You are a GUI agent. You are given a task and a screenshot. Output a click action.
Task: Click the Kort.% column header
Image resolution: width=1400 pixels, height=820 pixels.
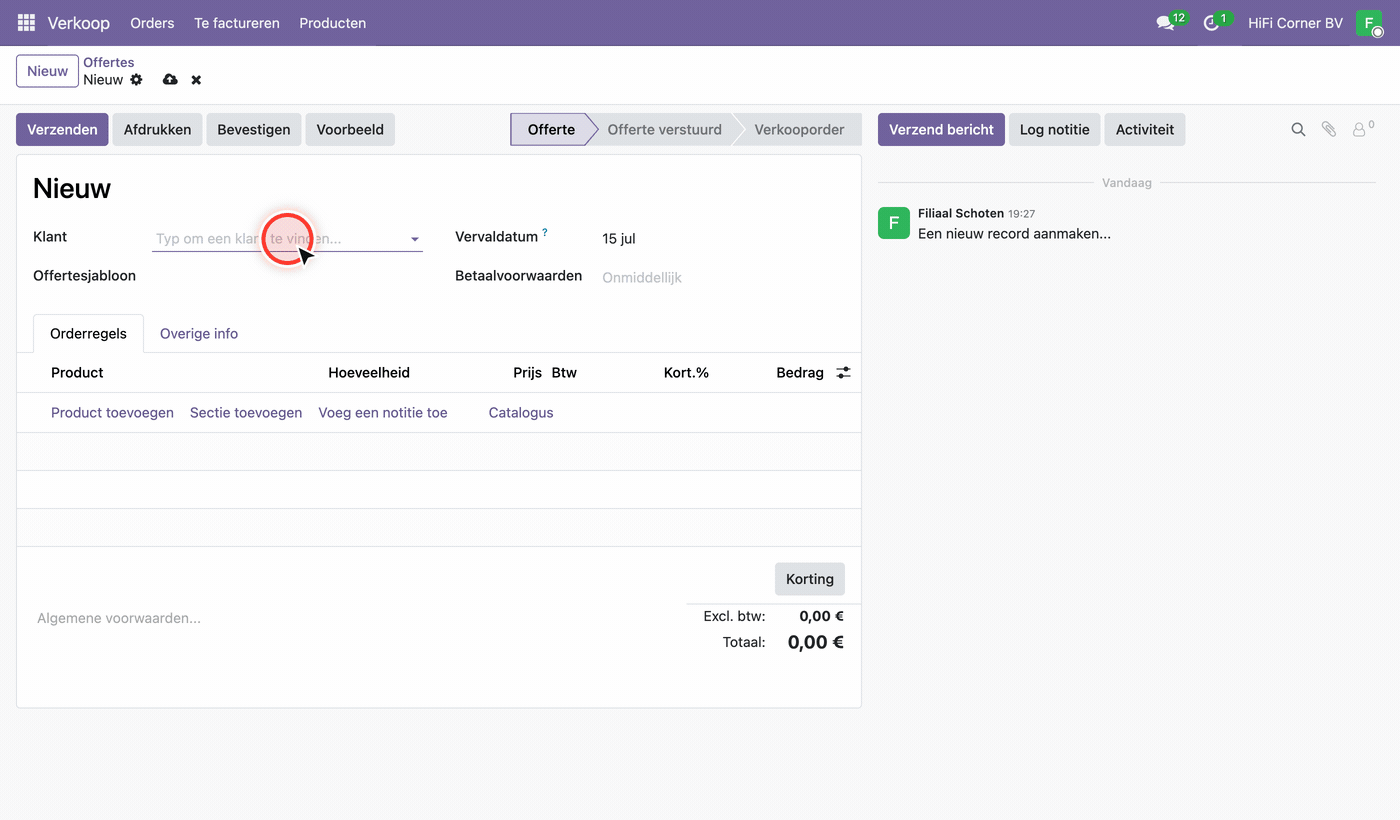pyautogui.click(x=686, y=372)
